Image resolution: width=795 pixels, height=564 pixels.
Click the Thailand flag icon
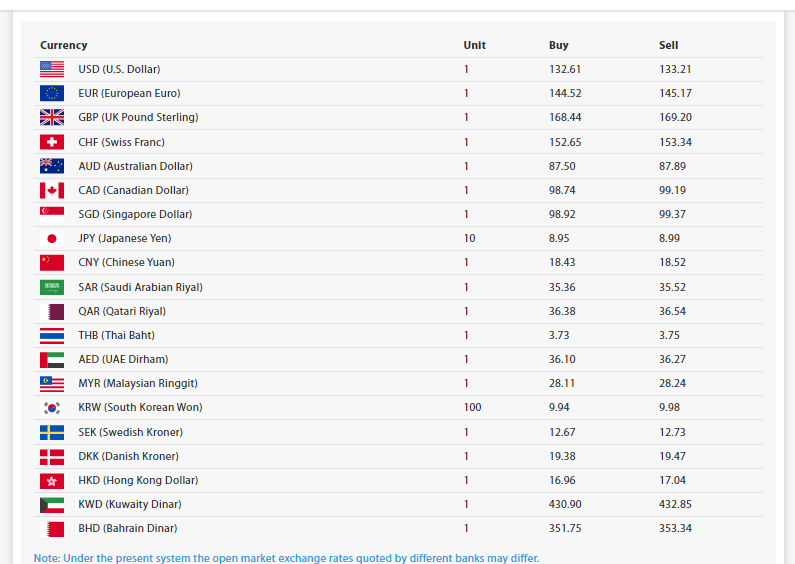pyautogui.click(x=52, y=335)
